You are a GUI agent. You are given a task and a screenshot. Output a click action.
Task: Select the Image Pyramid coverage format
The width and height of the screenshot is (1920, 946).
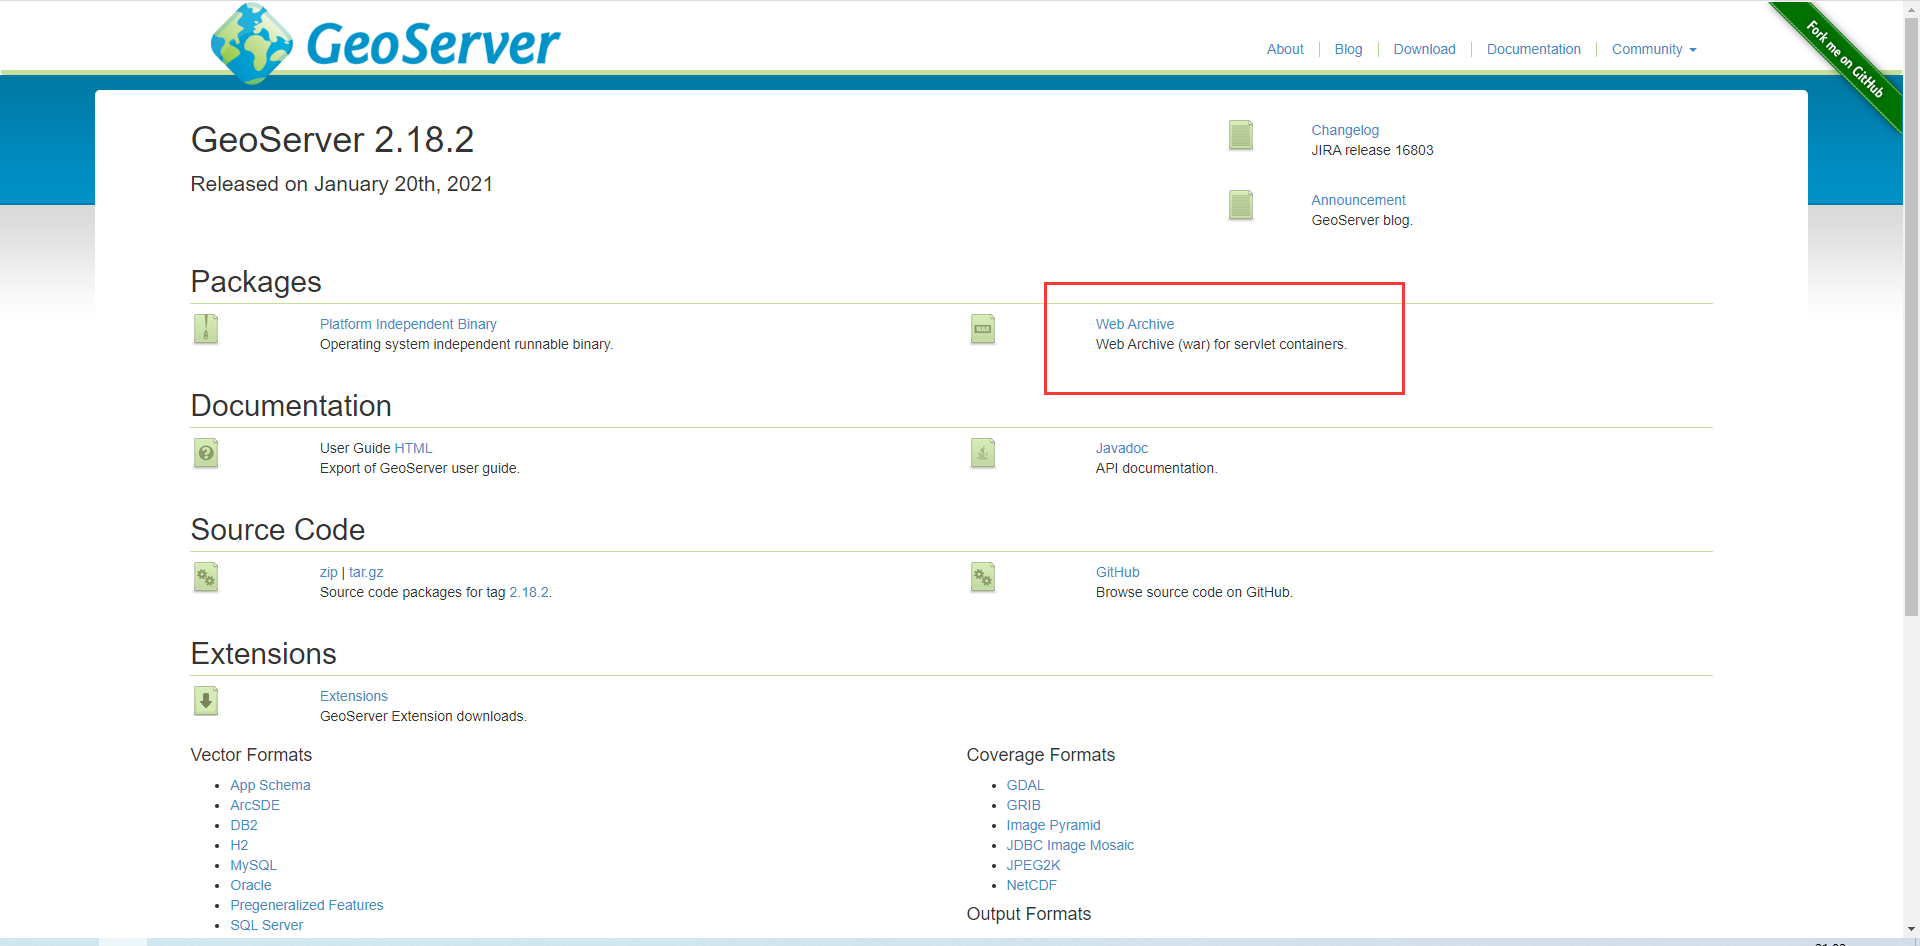[1053, 825]
